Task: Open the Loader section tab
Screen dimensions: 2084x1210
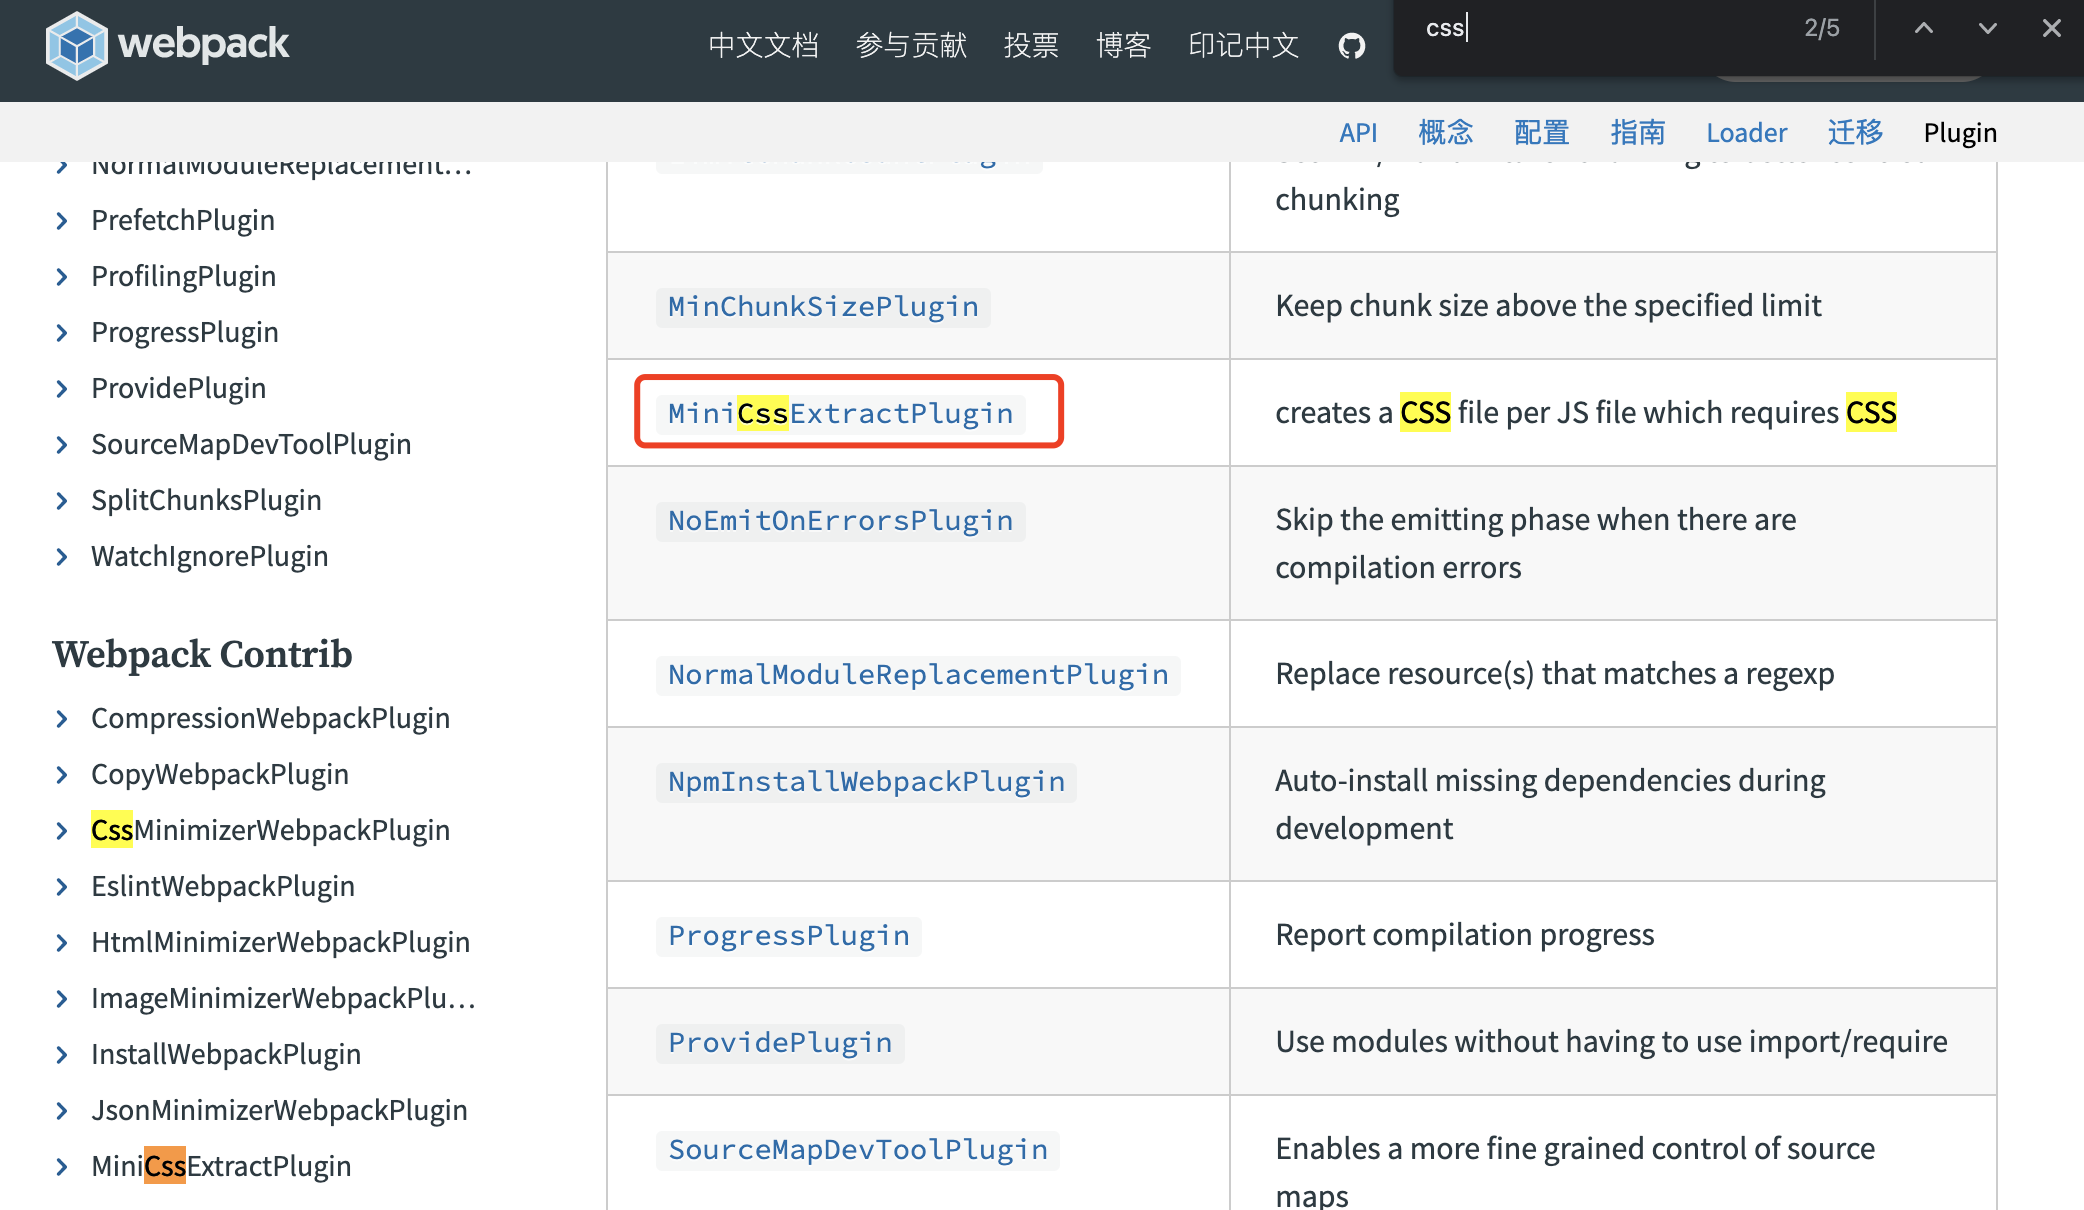Action: pyautogui.click(x=1746, y=132)
